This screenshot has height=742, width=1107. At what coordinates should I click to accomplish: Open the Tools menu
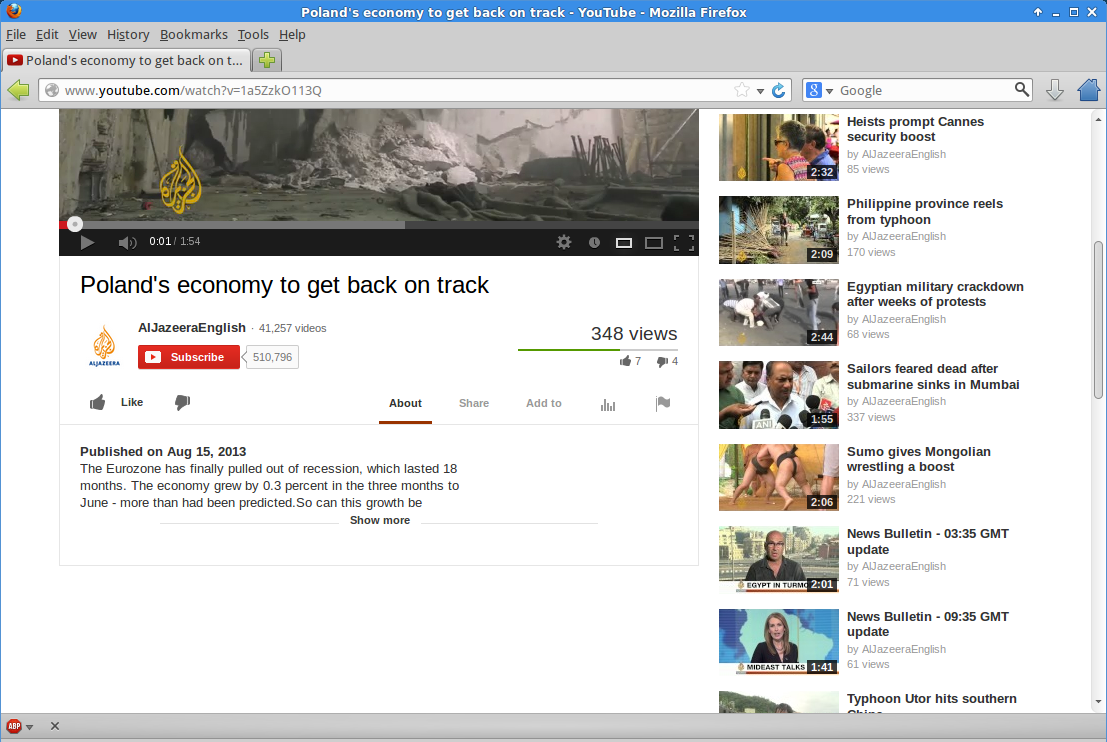pos(253,35)
